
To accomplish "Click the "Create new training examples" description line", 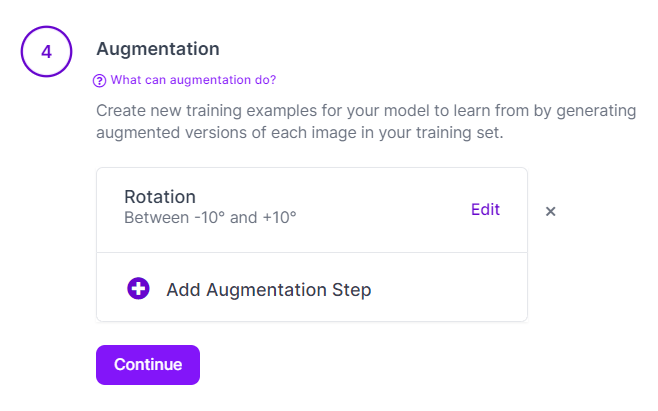I will pyautogui.click(x=364, y=110).
